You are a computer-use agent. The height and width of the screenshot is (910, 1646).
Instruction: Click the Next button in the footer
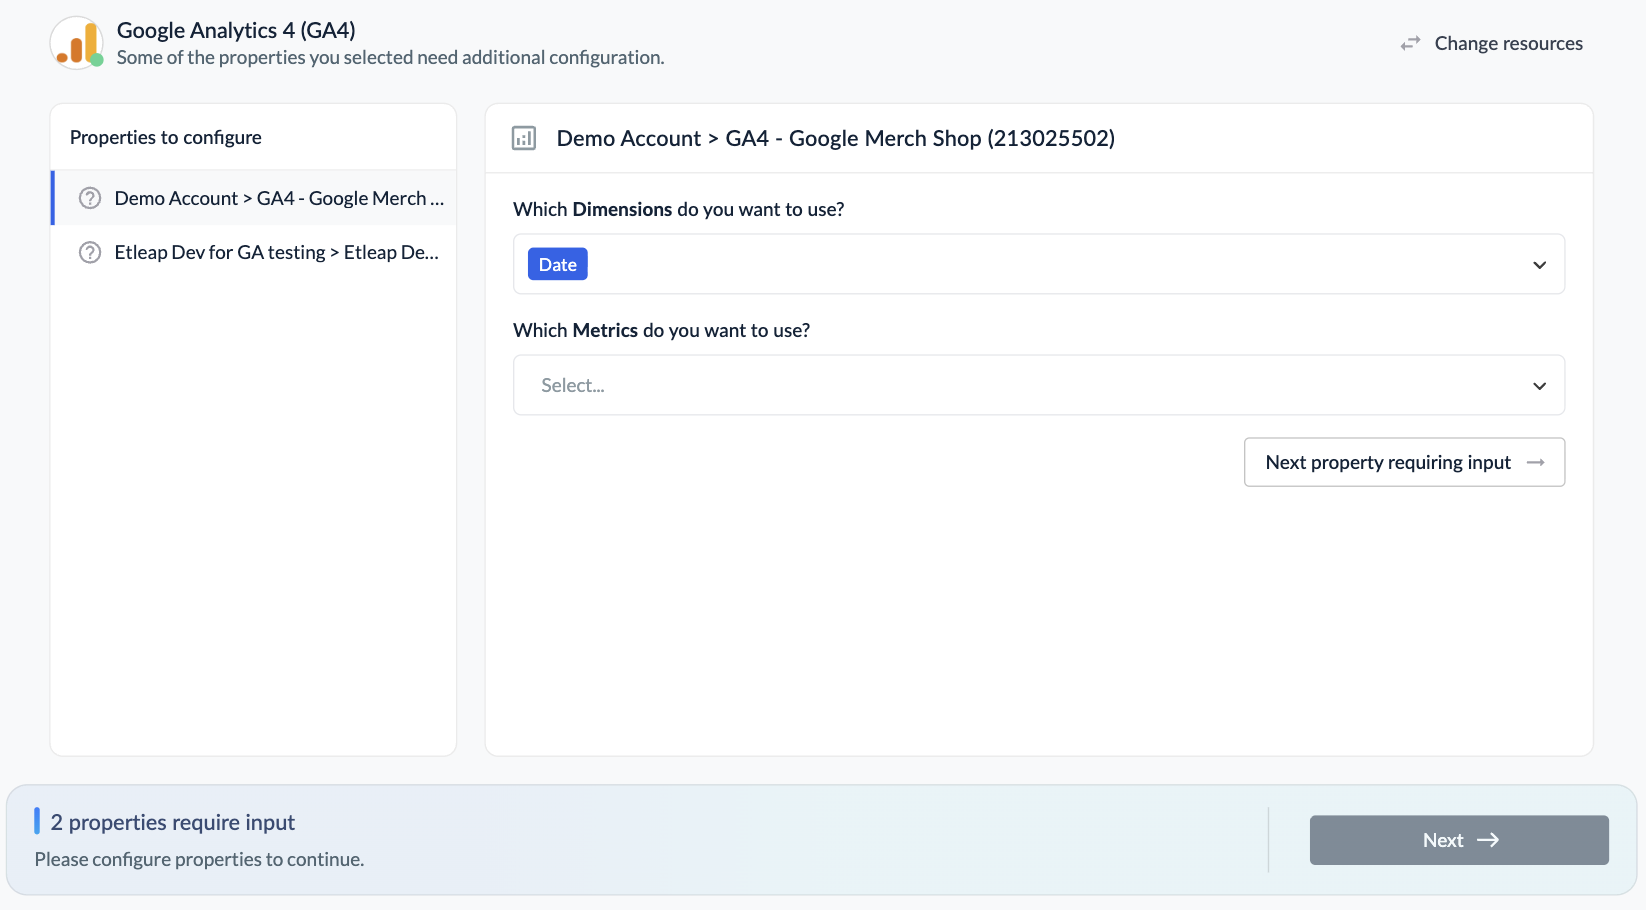point(1459,840)
